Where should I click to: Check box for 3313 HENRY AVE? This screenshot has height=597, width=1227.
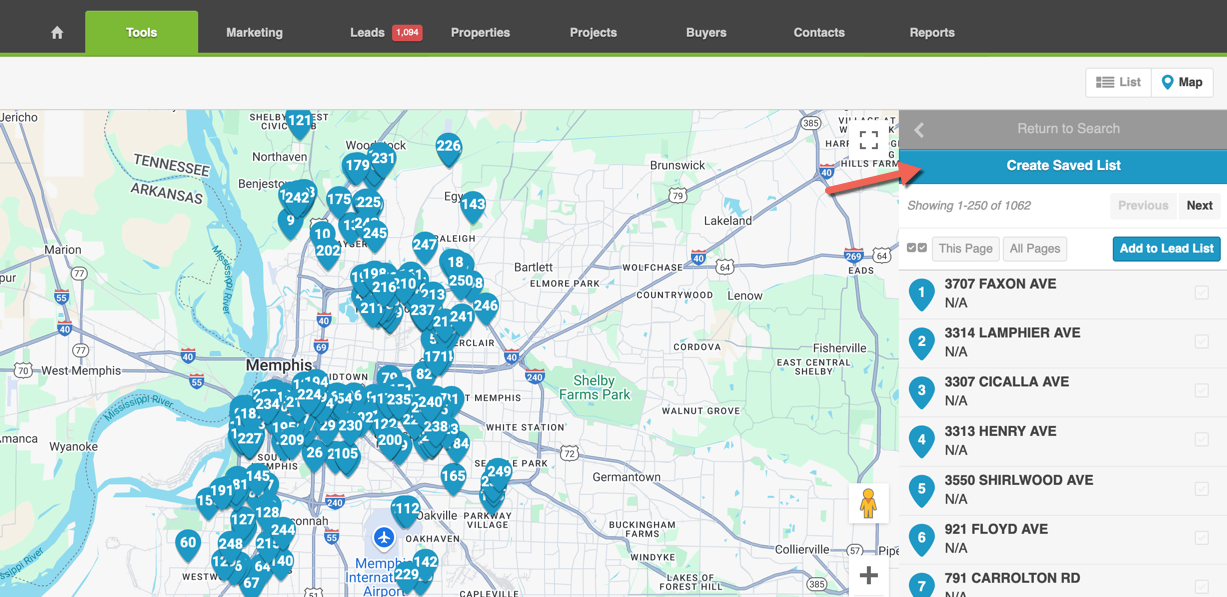pyautogui.click(x=1201, y=440)
